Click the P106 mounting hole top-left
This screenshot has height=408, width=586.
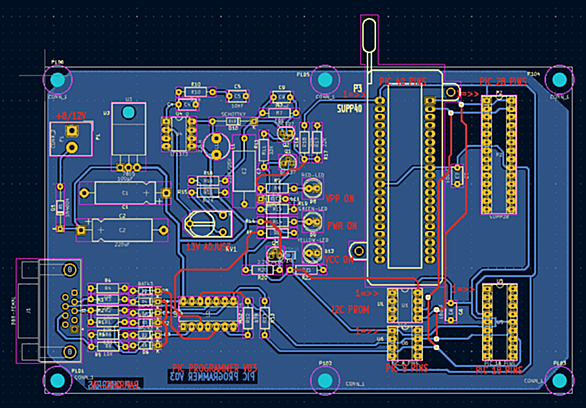(57, 80)
